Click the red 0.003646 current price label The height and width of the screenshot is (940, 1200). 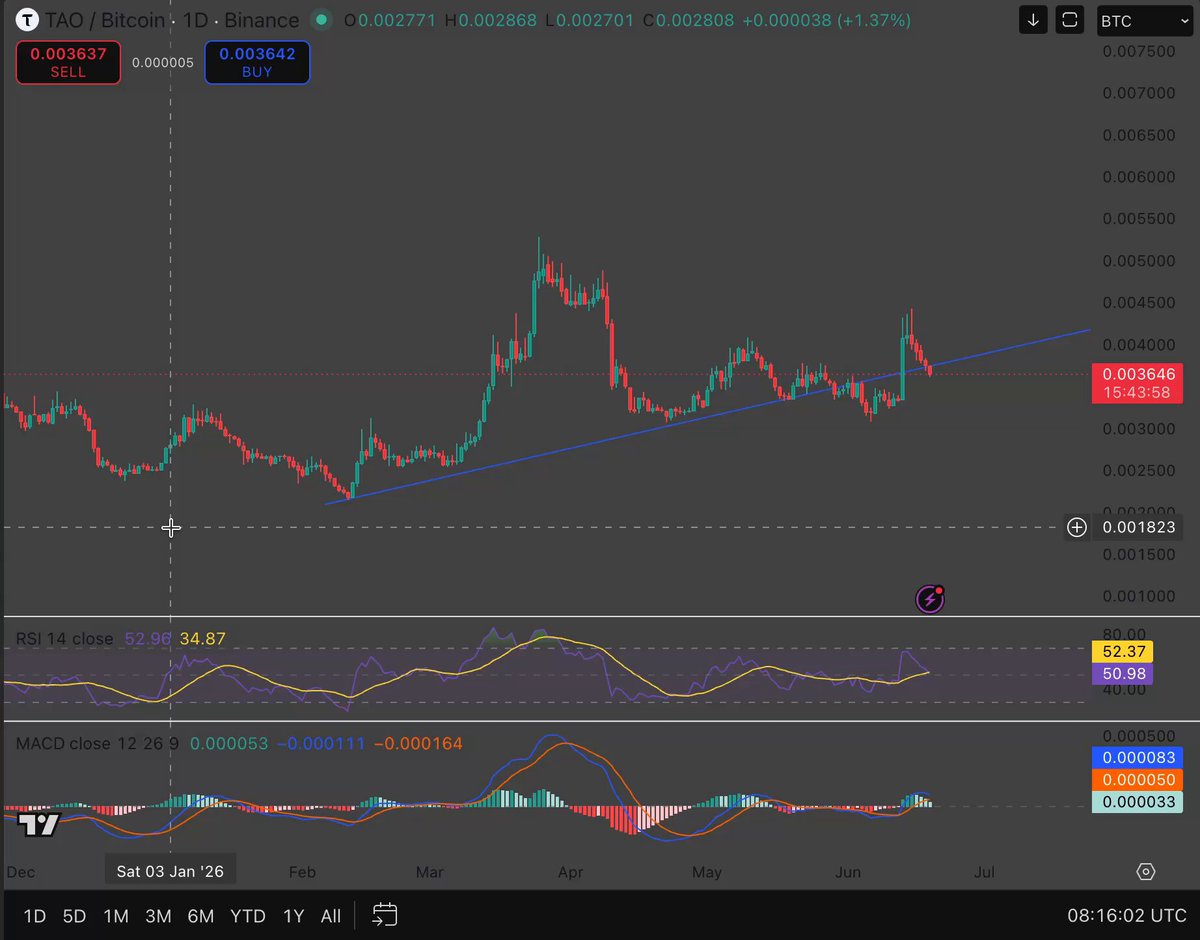pyautogui.click(x=1138, y=382)
